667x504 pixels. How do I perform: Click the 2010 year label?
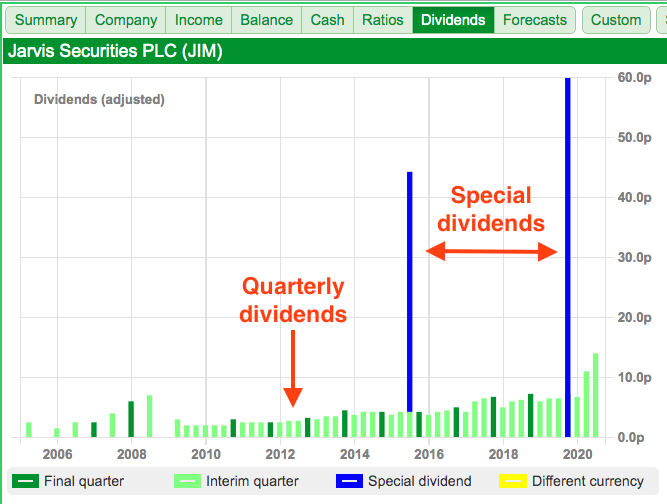click(x=206, y=454)
